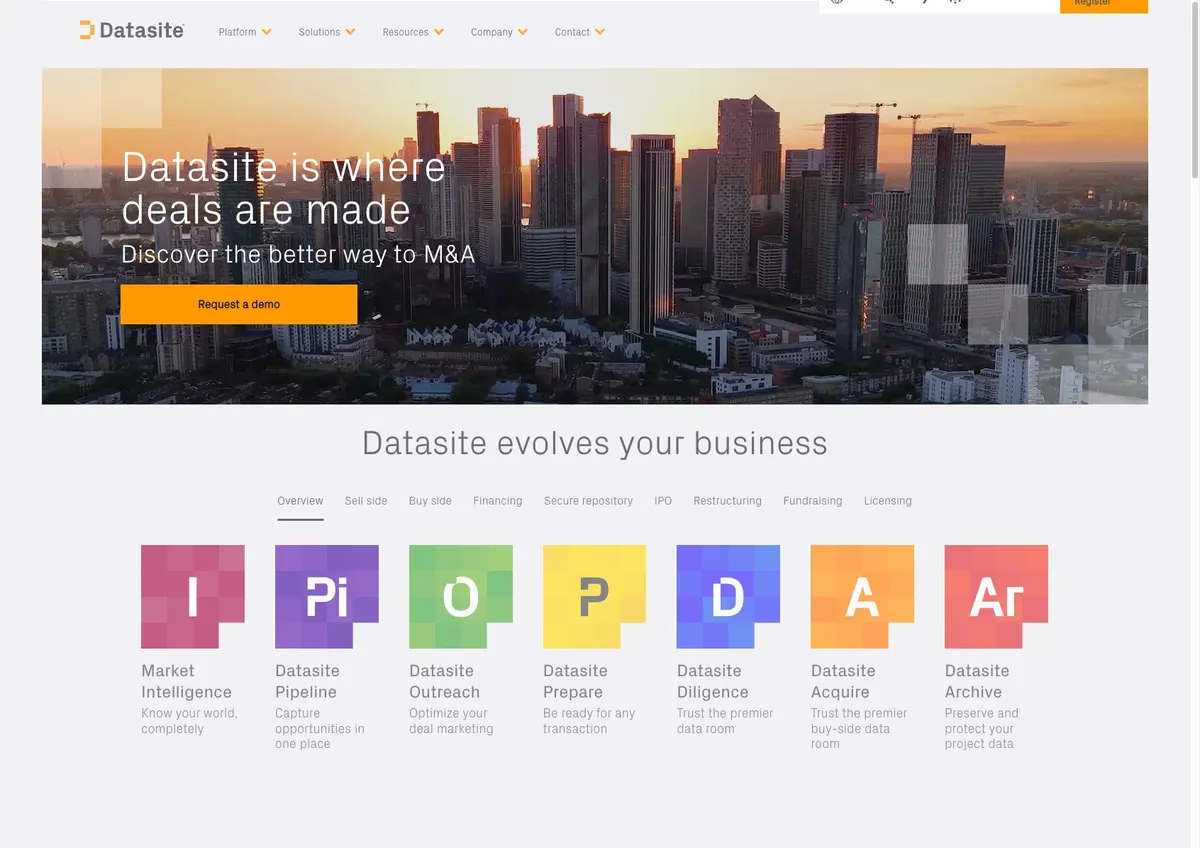Switch to the Buy side tab
Image resolution: width=1200 pixels, height=848 pixels.
tap(430, 501)
